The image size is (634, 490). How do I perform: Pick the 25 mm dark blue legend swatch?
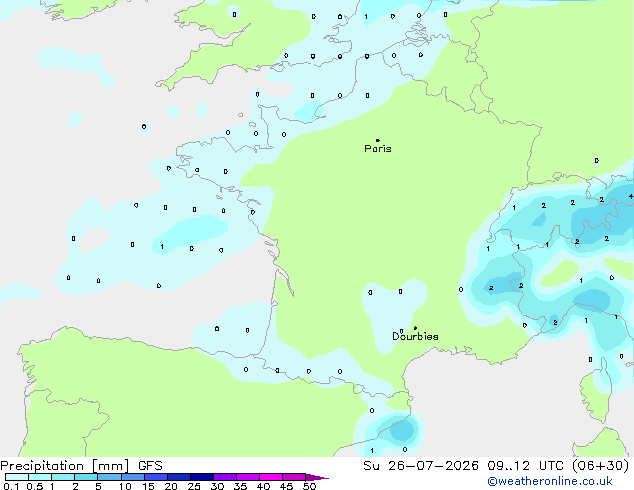point(202,477)
